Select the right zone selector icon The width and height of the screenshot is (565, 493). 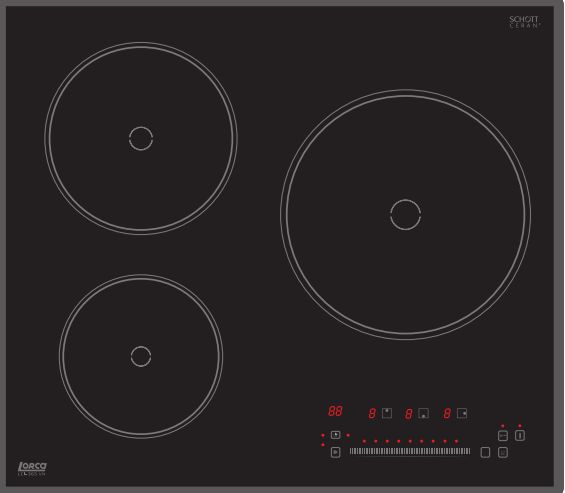[x=462, y=413]
